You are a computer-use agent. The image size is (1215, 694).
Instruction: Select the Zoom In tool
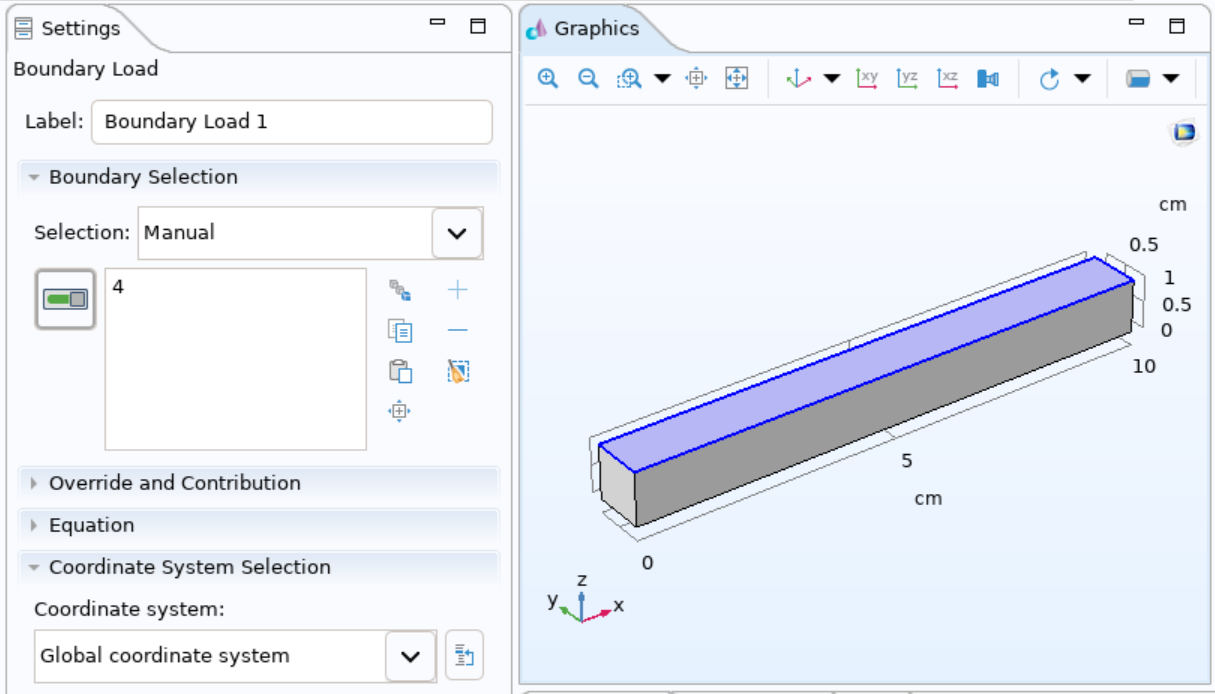(547, 77)
